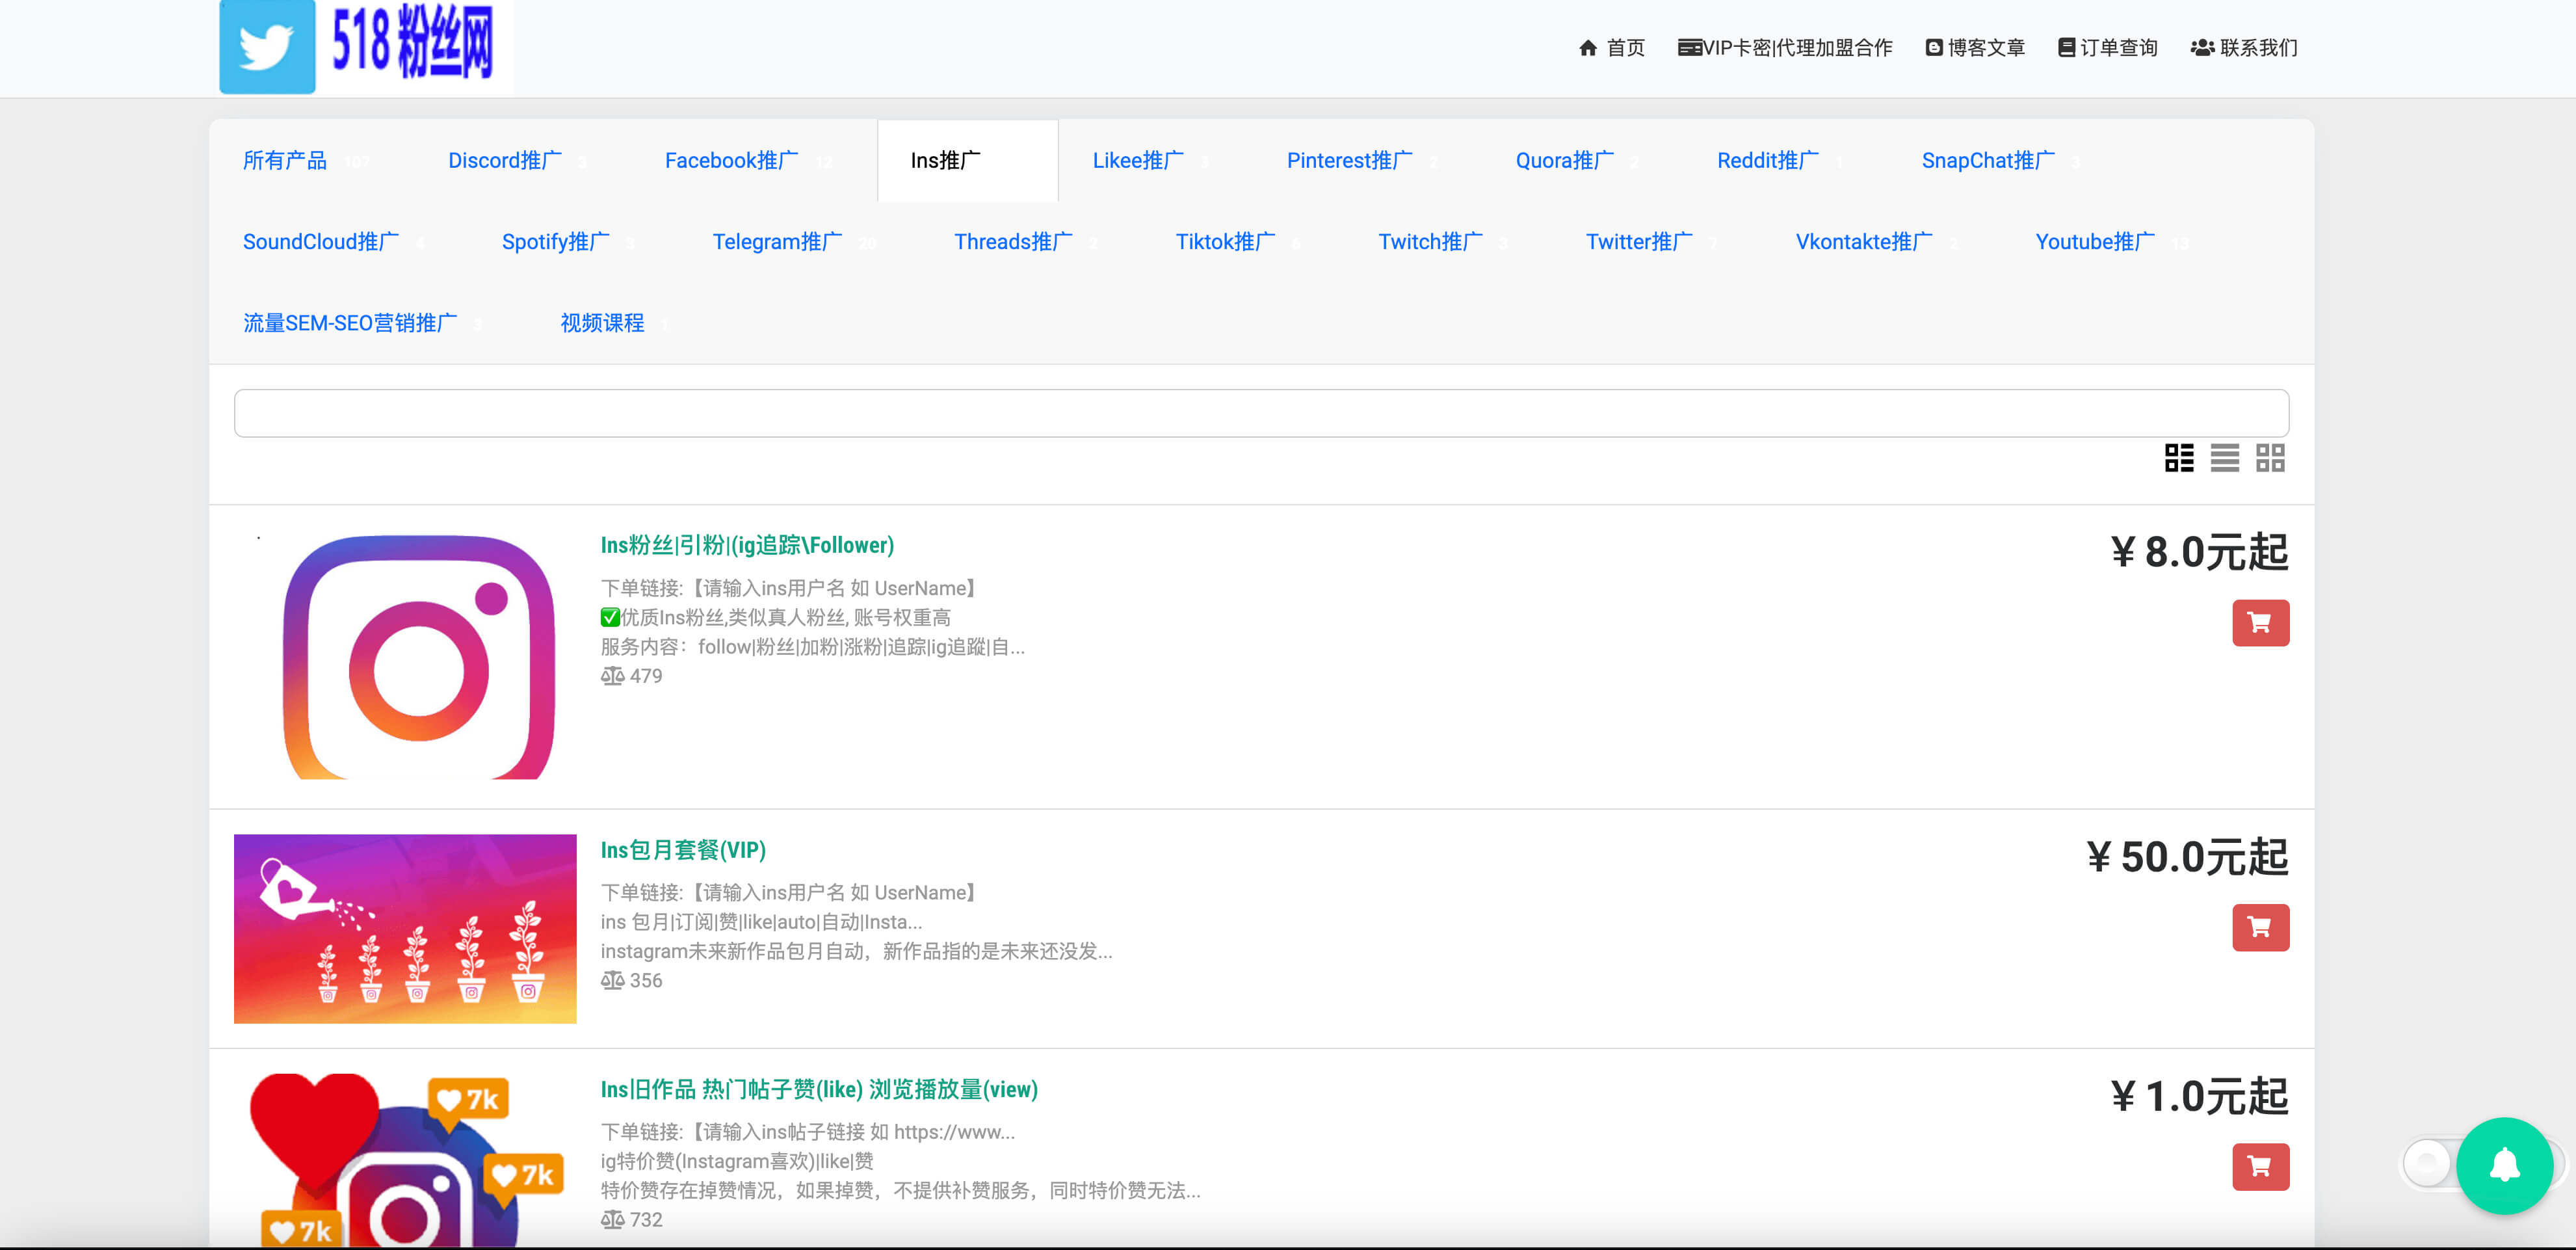Click the scale icon beside 356

click(612, 980)
